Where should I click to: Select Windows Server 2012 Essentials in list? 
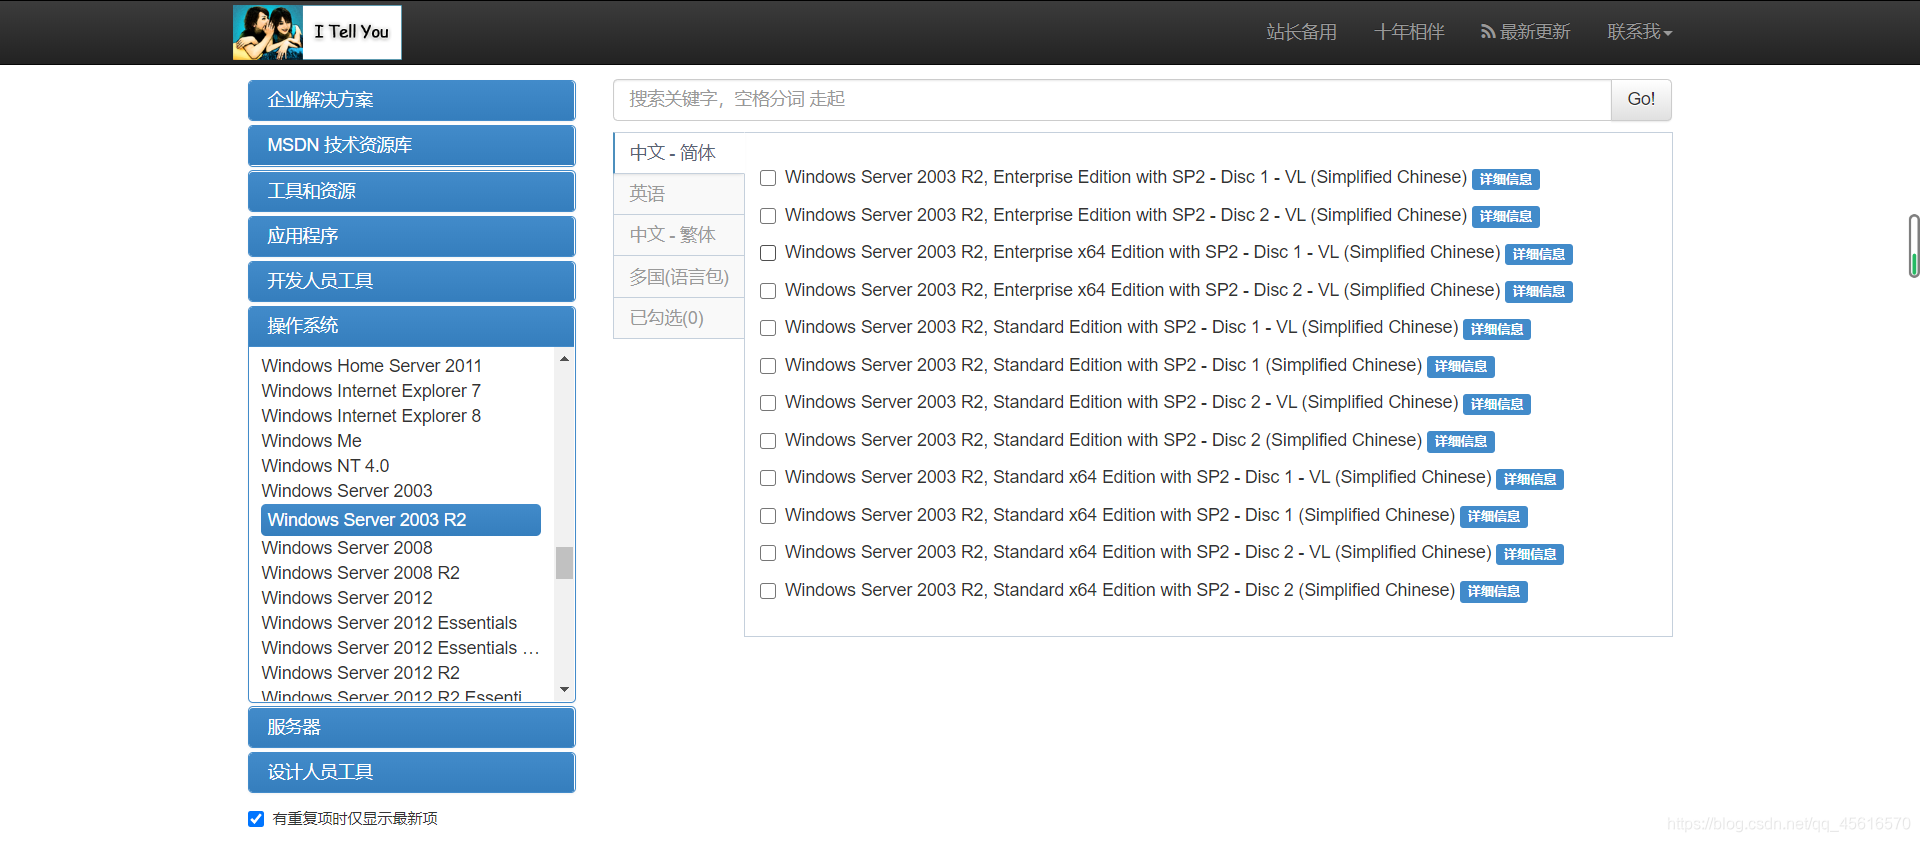click(389, 623)
